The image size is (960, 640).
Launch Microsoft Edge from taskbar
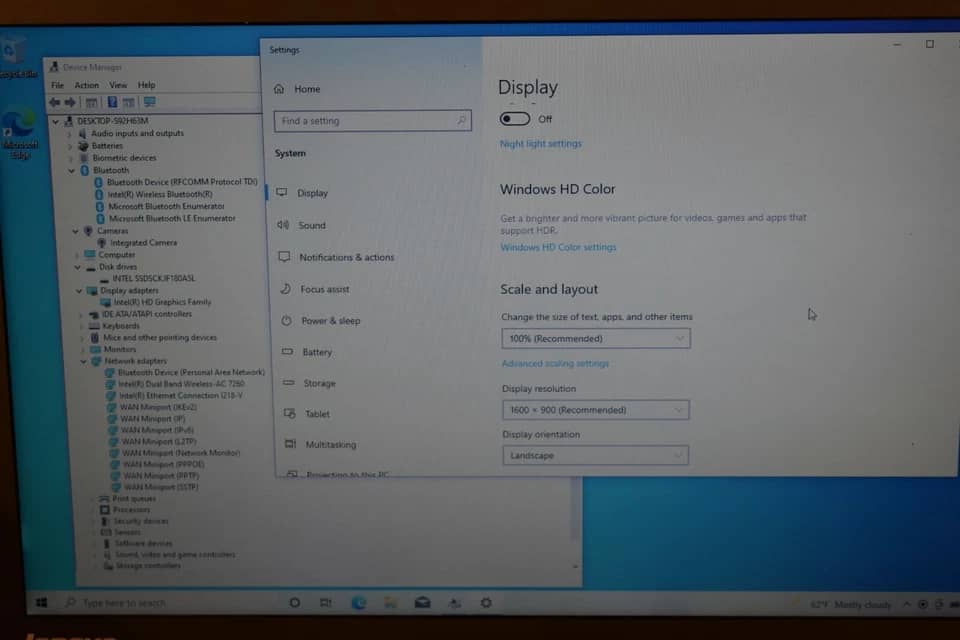(x=359, y=603)
